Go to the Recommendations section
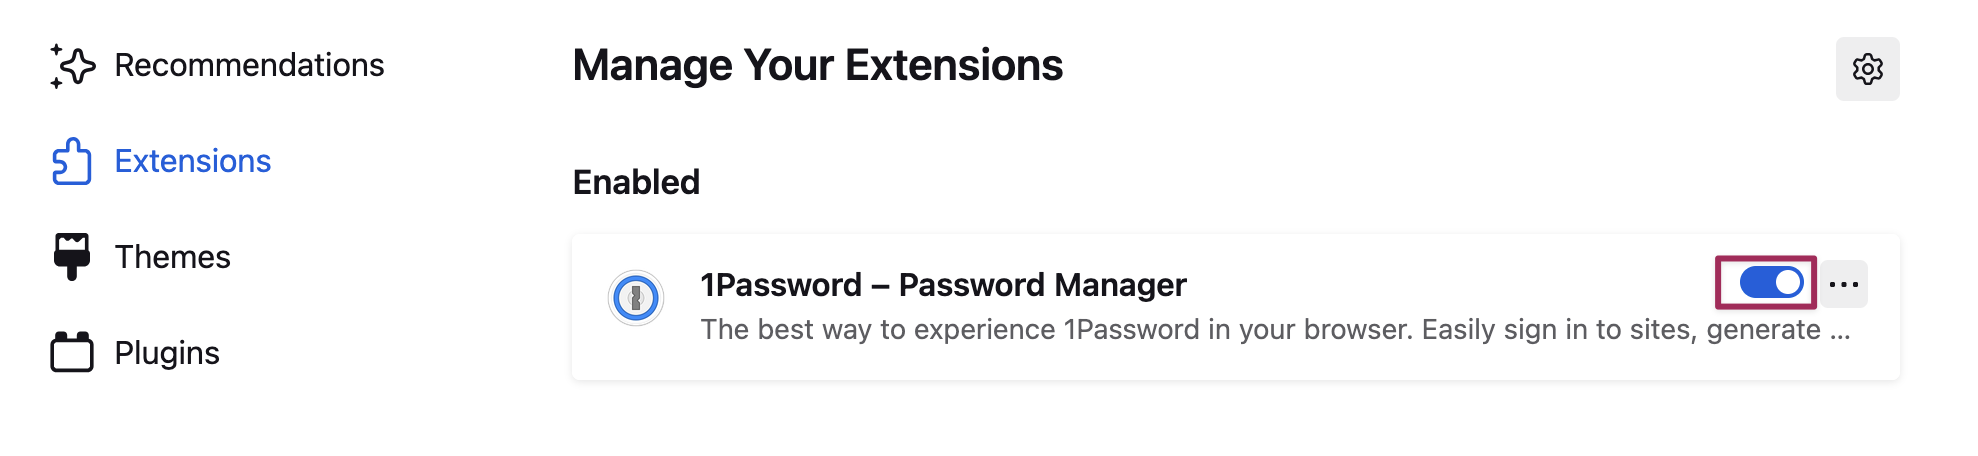The height and width of the screenshot is (456, 1978). point(249,66)
